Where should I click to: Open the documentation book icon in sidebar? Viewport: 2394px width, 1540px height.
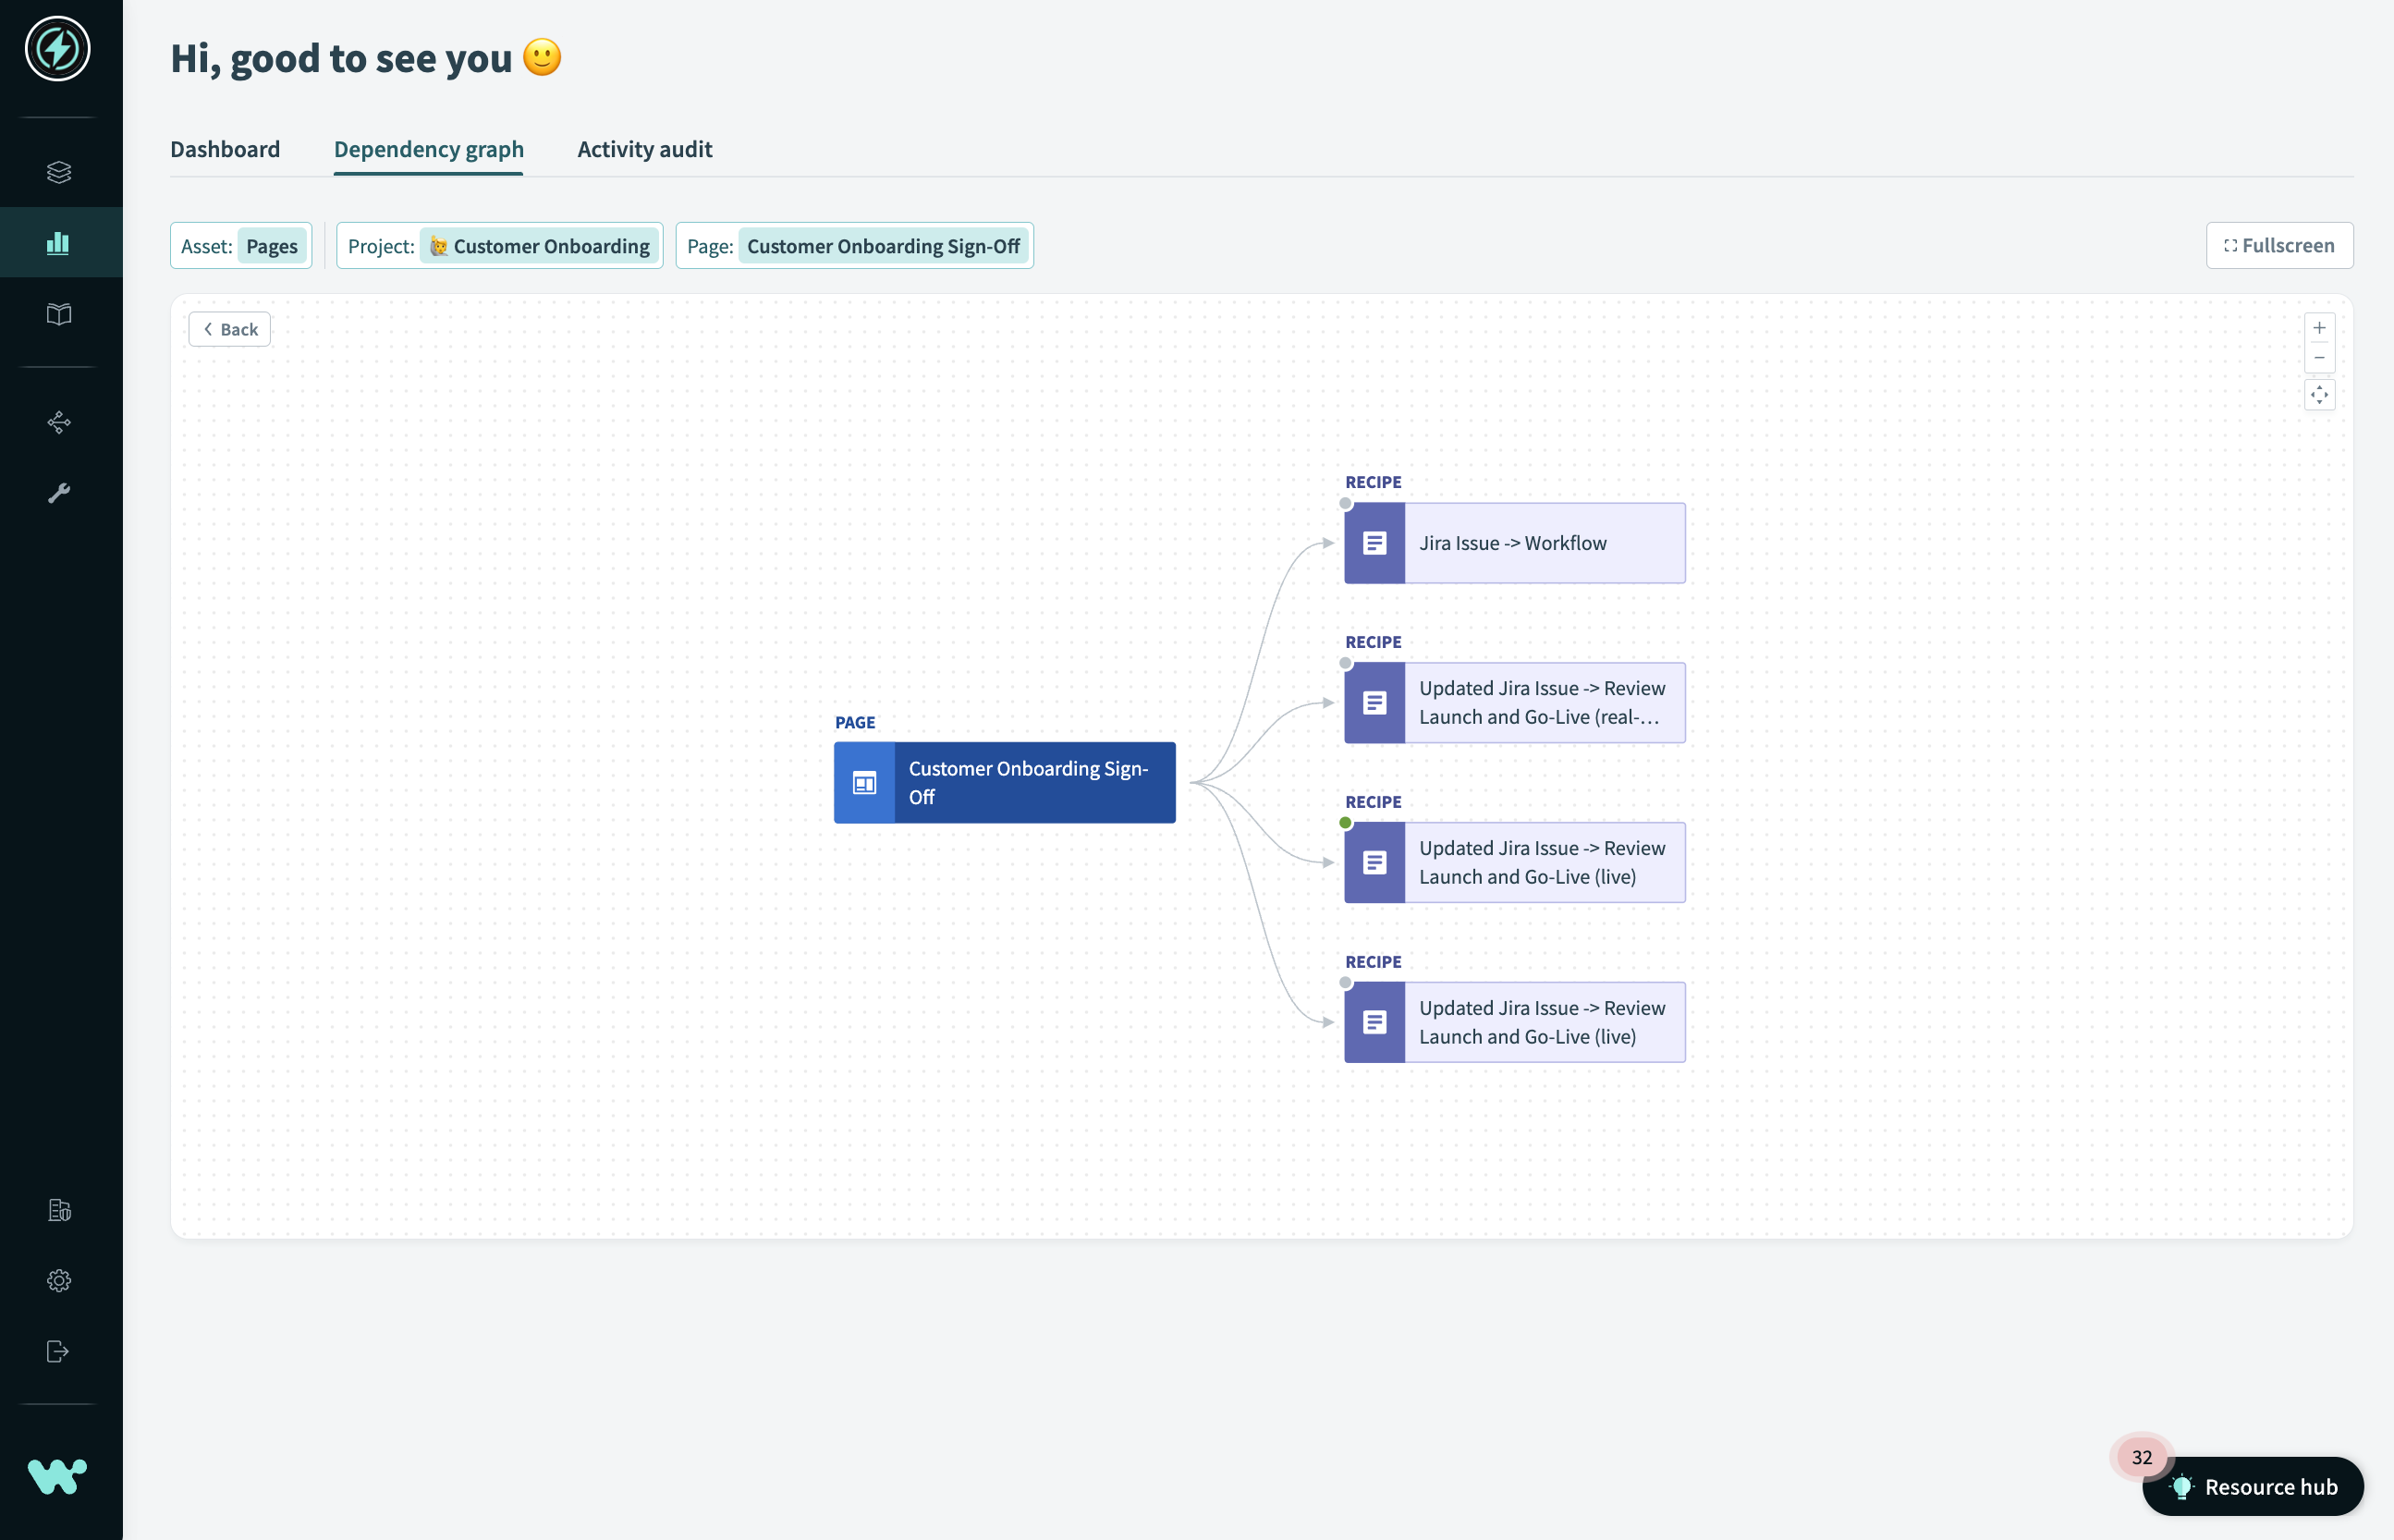59,314
